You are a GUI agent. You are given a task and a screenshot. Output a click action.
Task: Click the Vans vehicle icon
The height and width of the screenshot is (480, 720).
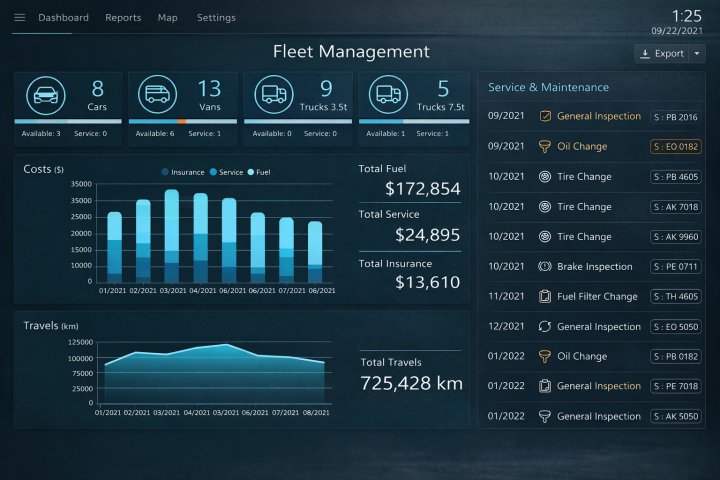click(x=159, y=95)
